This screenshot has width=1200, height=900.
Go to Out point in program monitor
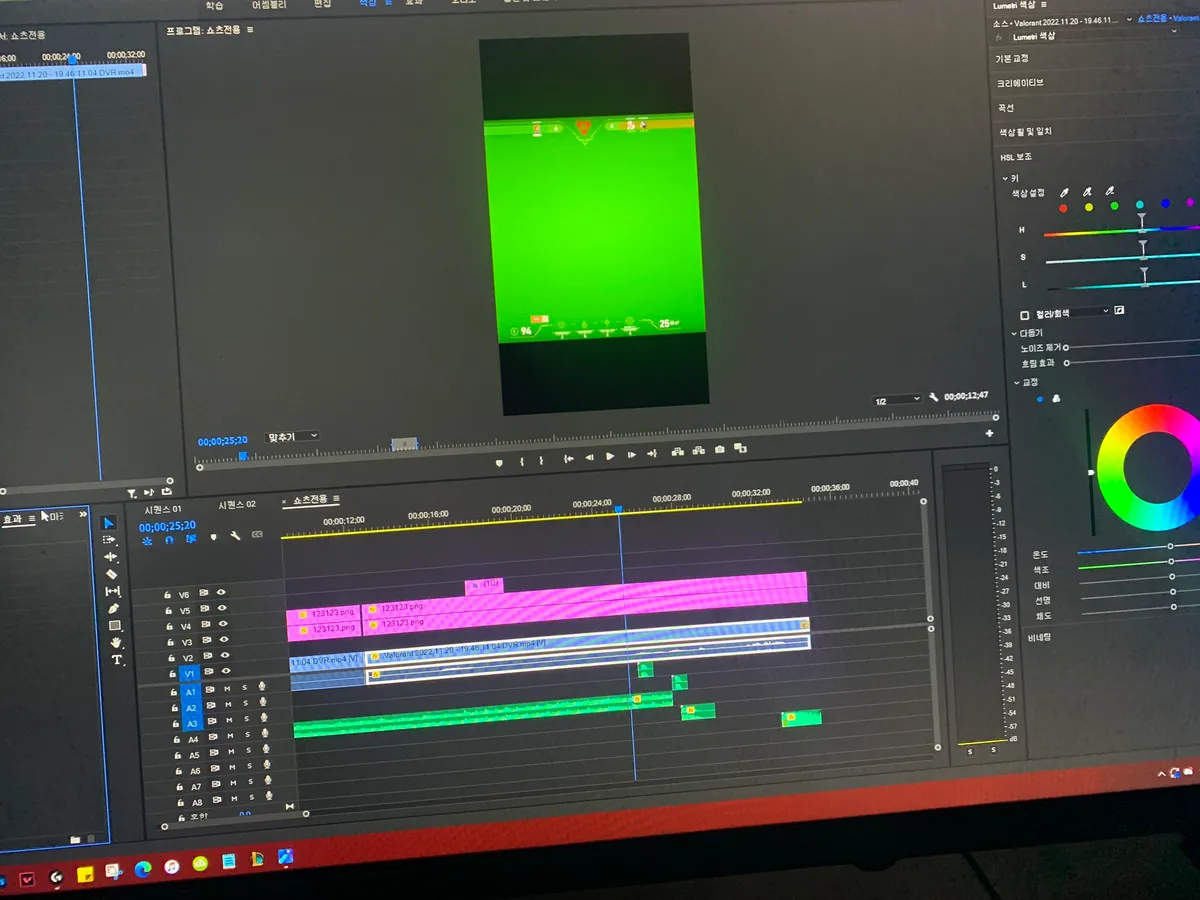click(652, 454)
